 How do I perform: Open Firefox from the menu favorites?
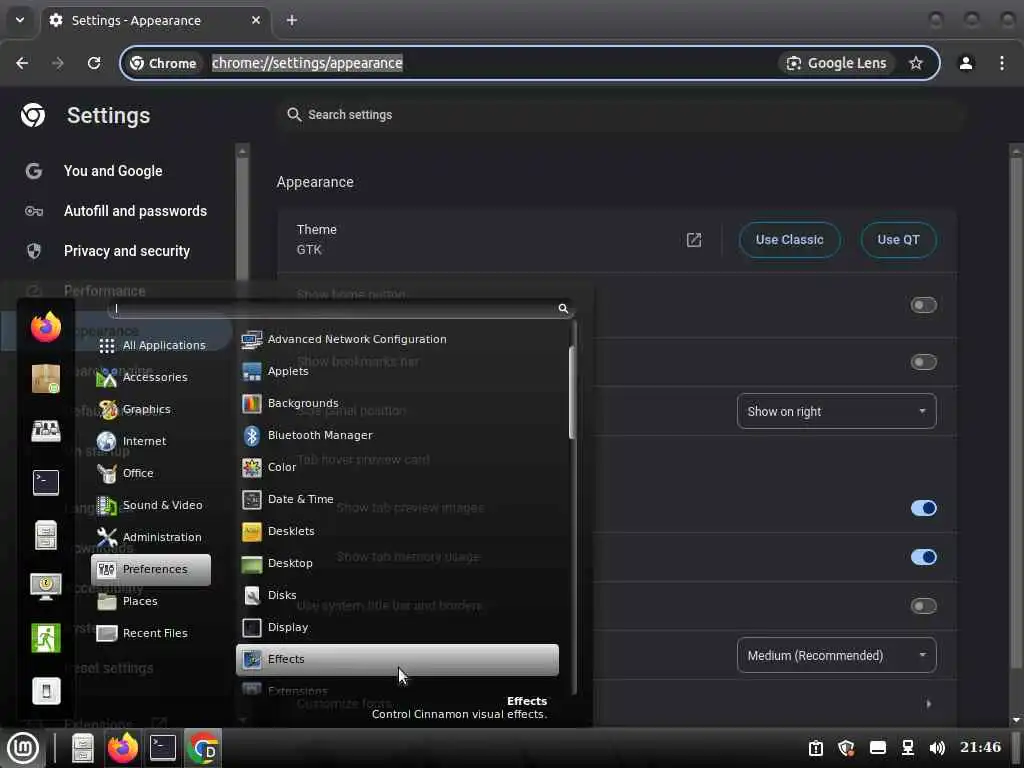pos(46,327)
